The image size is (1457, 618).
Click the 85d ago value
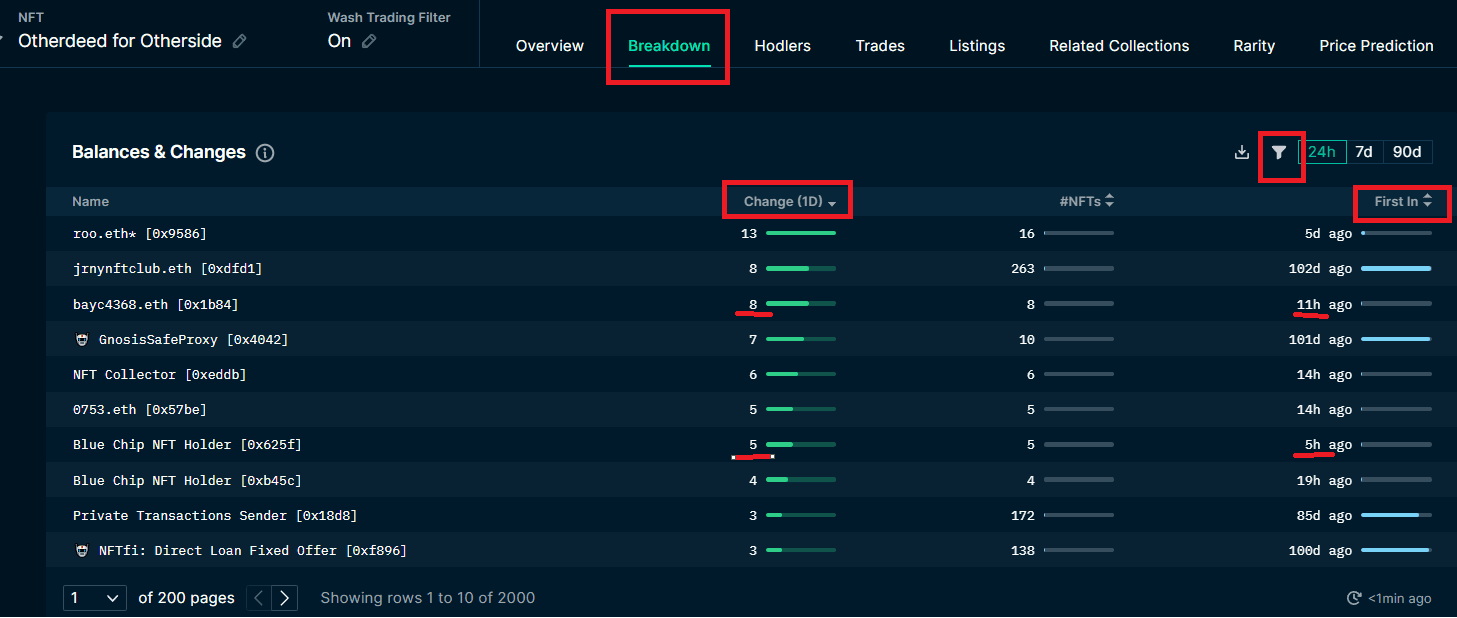1324,516
